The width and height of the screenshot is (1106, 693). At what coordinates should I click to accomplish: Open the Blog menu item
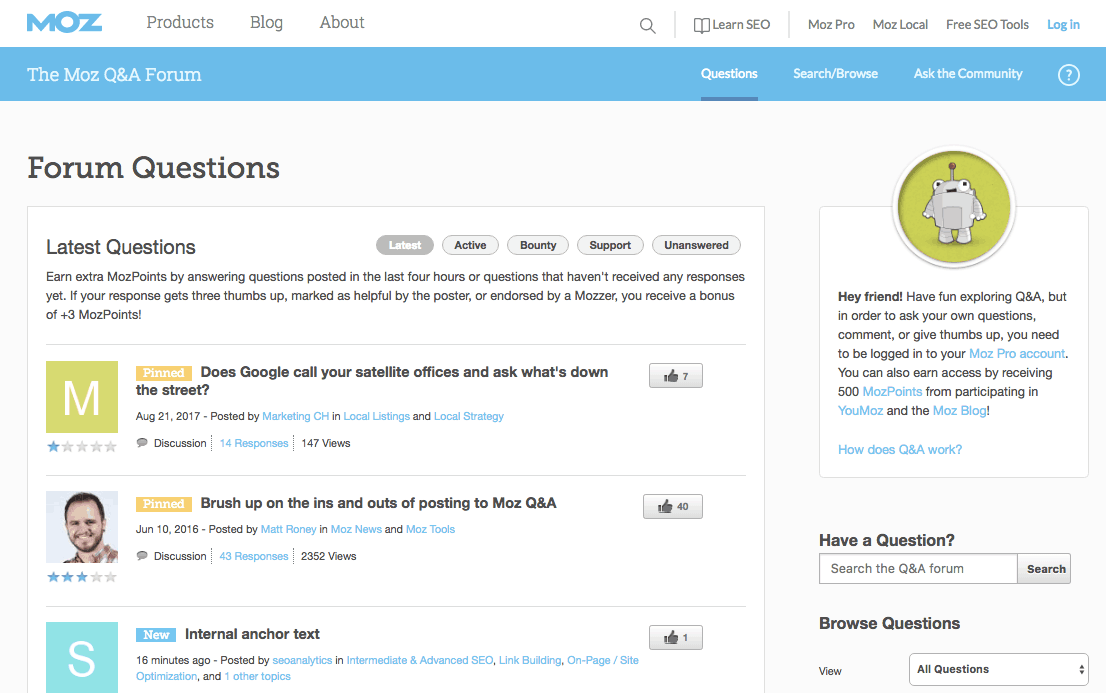point(266,23)
